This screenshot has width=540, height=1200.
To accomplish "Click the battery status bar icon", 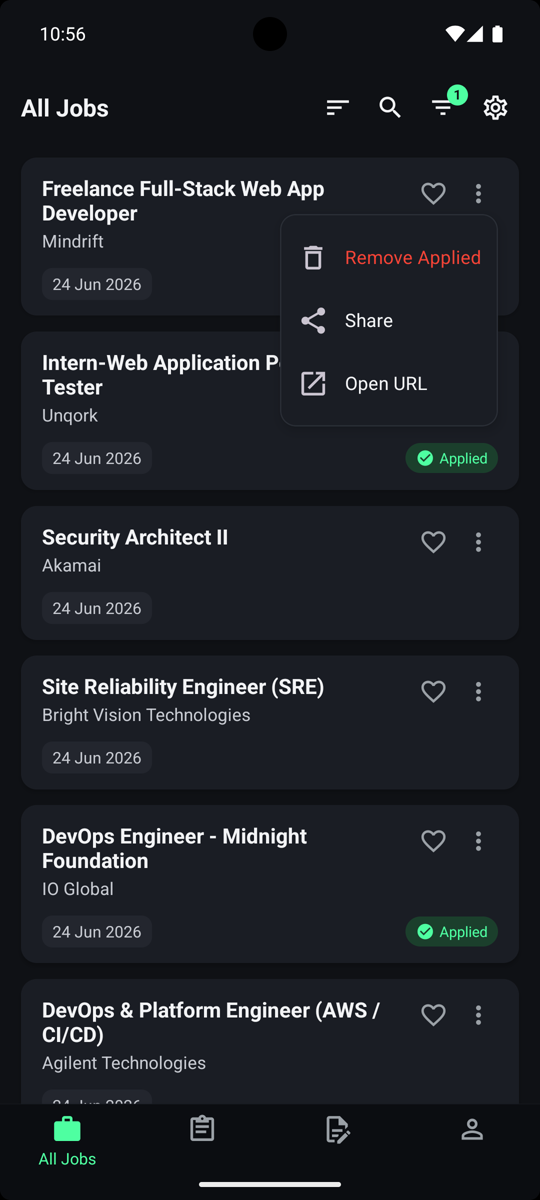I will tap(497, 34).
